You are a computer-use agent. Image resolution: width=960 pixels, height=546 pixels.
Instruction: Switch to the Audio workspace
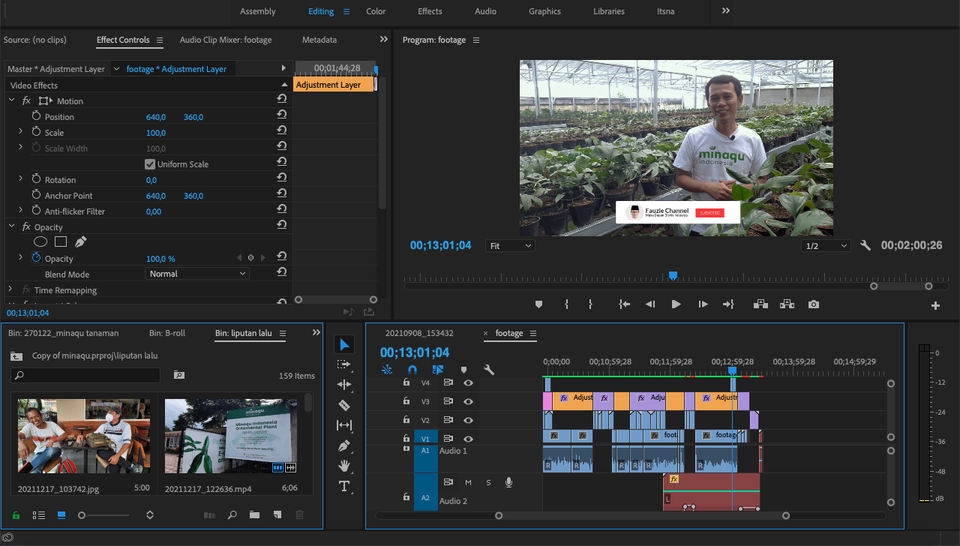pyautogui.click(x=486, y=11)
